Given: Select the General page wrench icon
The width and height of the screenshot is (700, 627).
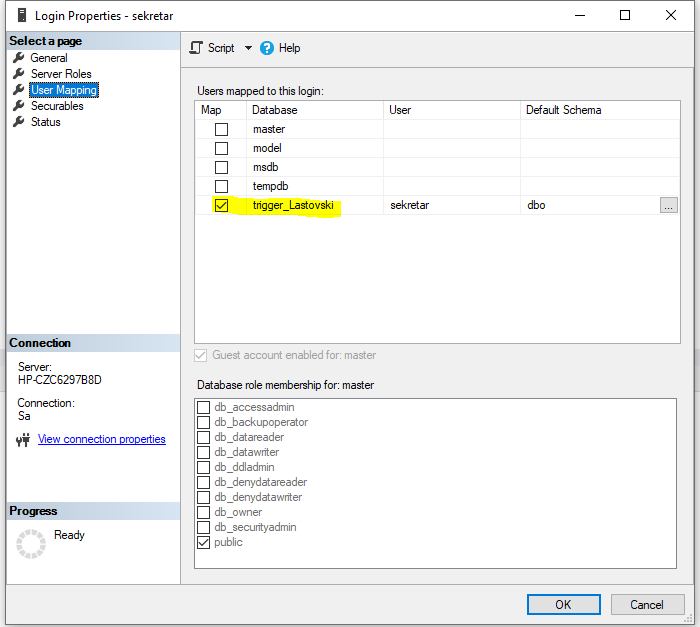Looking at the screenshot, I should point(18,58).
